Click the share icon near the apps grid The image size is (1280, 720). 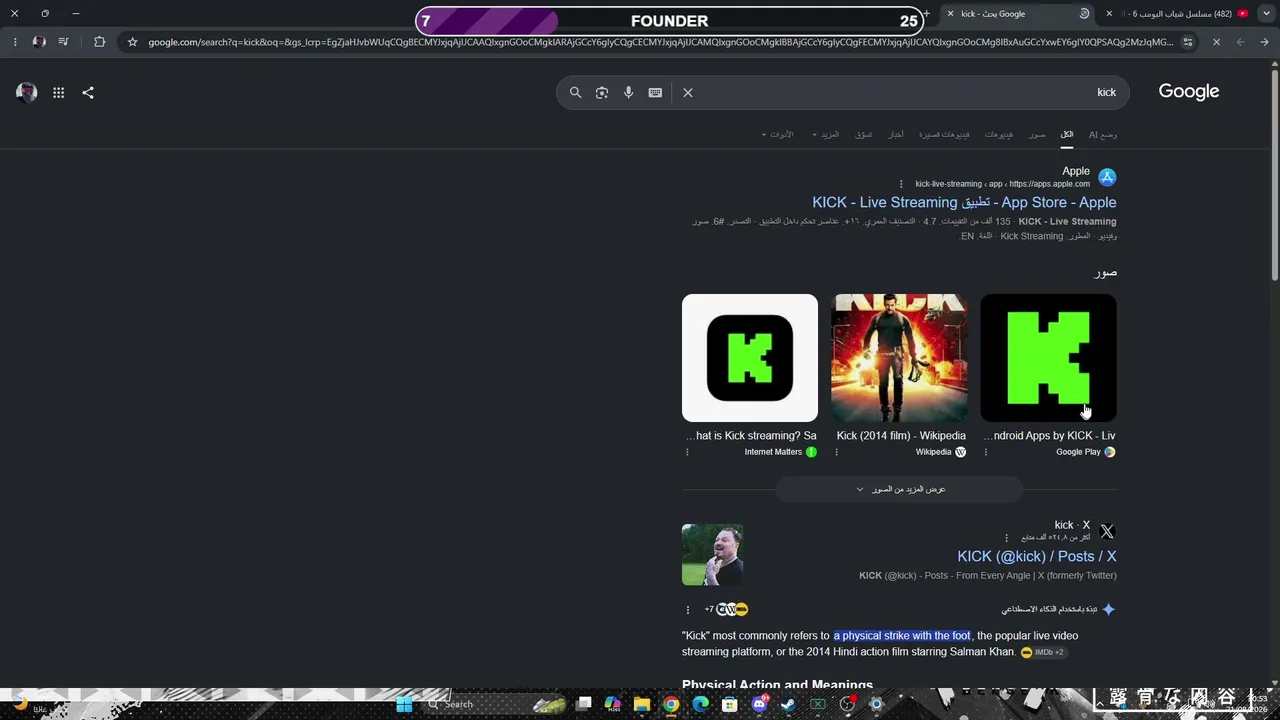coord(88,93)
